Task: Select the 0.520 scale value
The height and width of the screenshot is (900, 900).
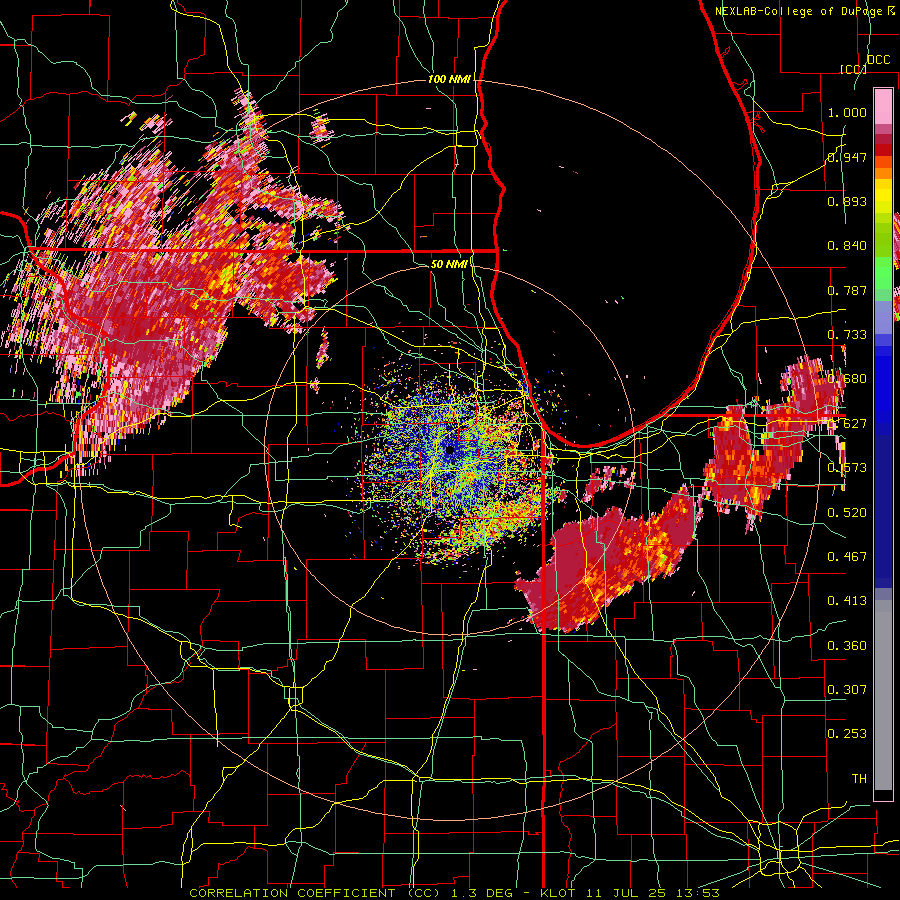Action: (847, 513)
